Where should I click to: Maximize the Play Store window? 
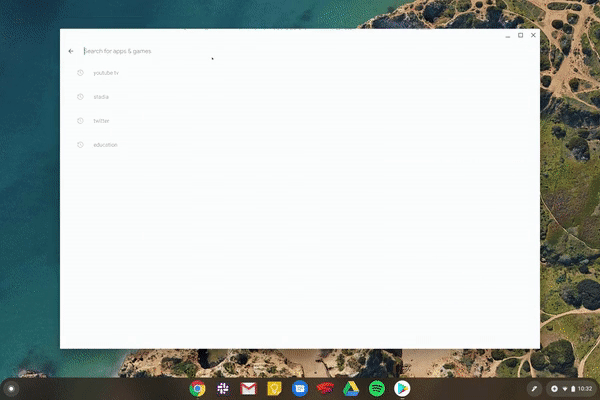point(521,35)
